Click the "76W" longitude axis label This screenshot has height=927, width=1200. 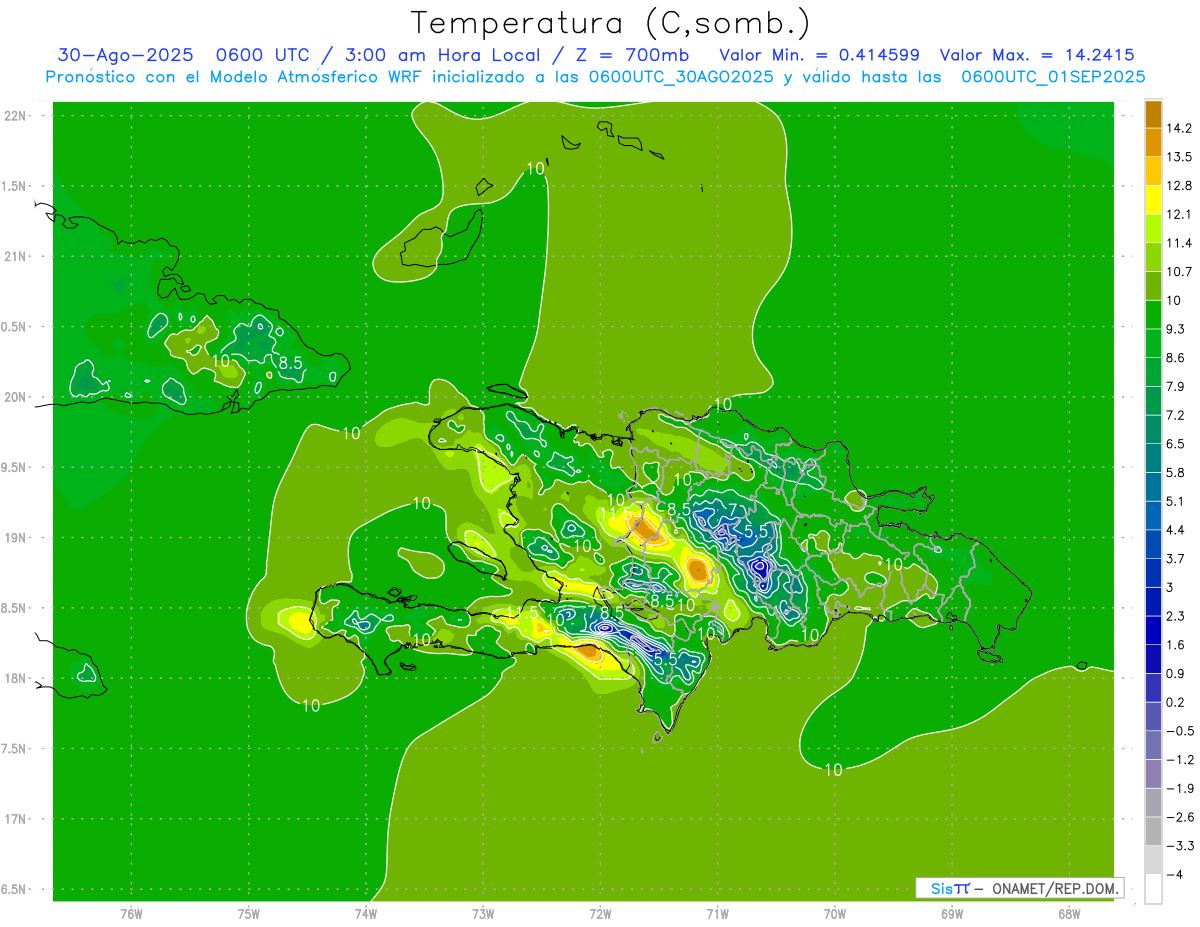(131, 914)
